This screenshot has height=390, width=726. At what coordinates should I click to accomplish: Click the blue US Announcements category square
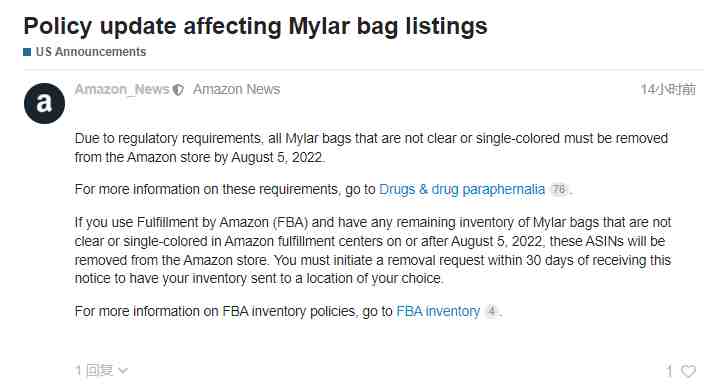[x=27, y=52]
